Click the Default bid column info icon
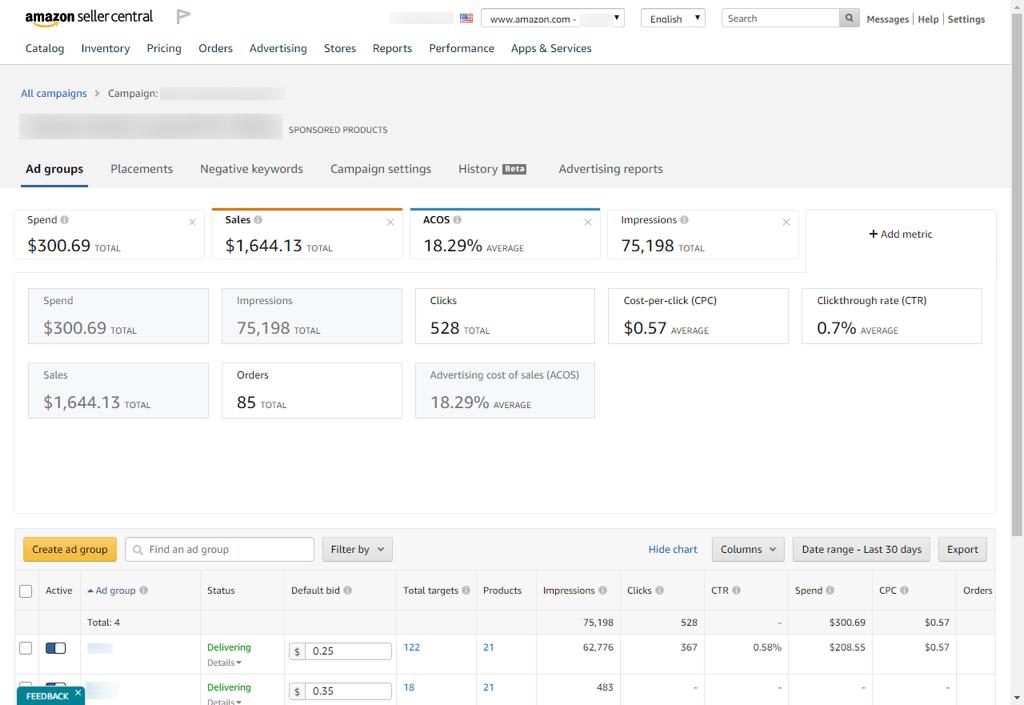 click(x=347, y=590)
